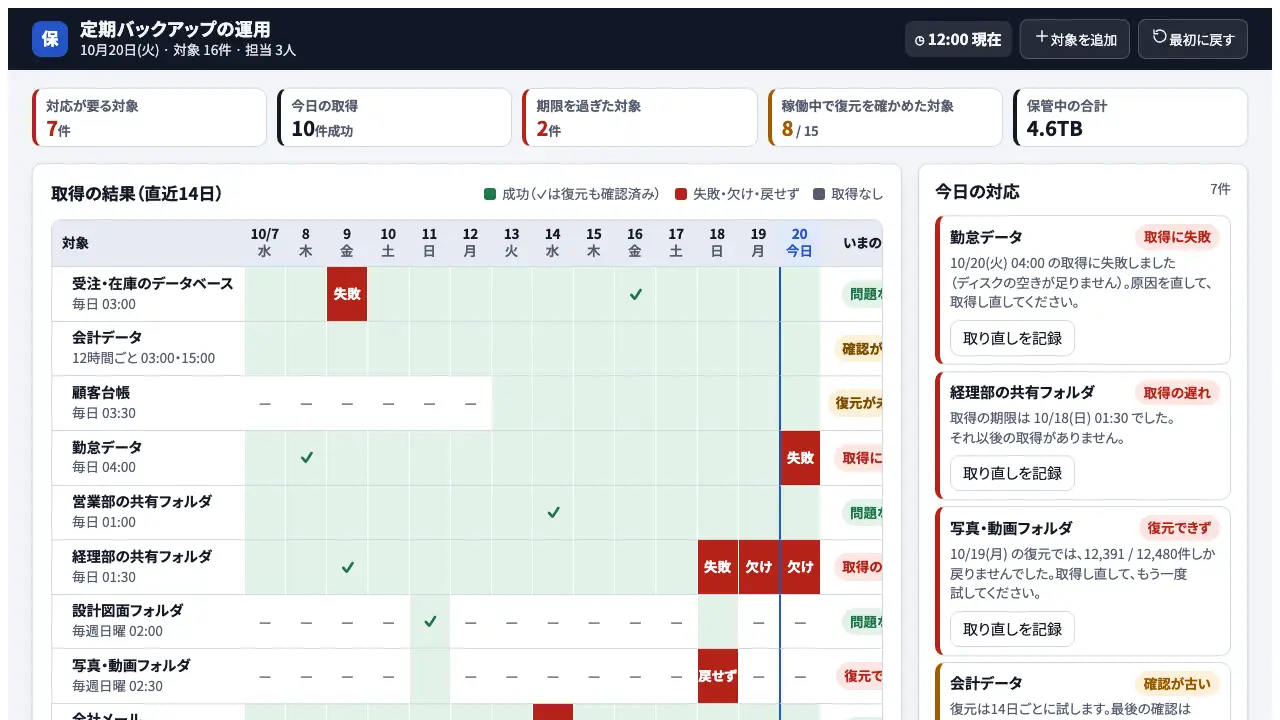
Task: Select the checkmark in 経理部の共有フォルダ row on 10/9
Action: [347, 567]
